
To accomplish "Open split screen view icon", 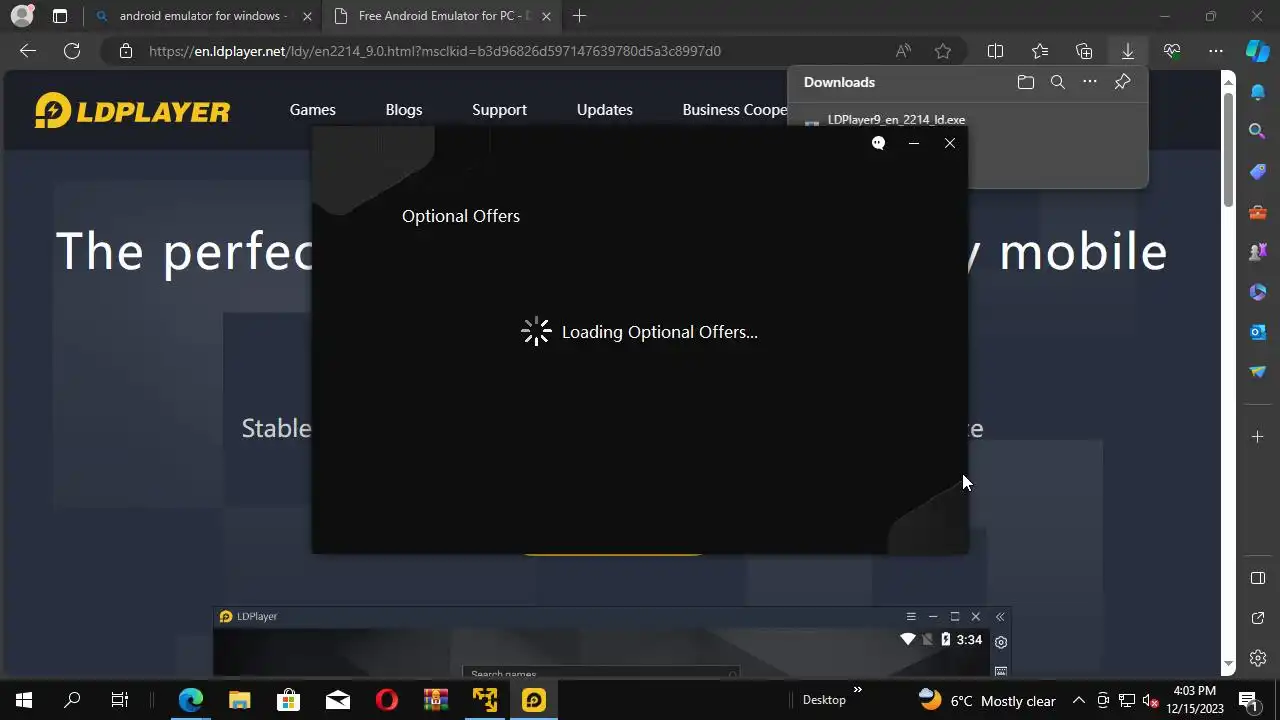I will tap(995, 51).
